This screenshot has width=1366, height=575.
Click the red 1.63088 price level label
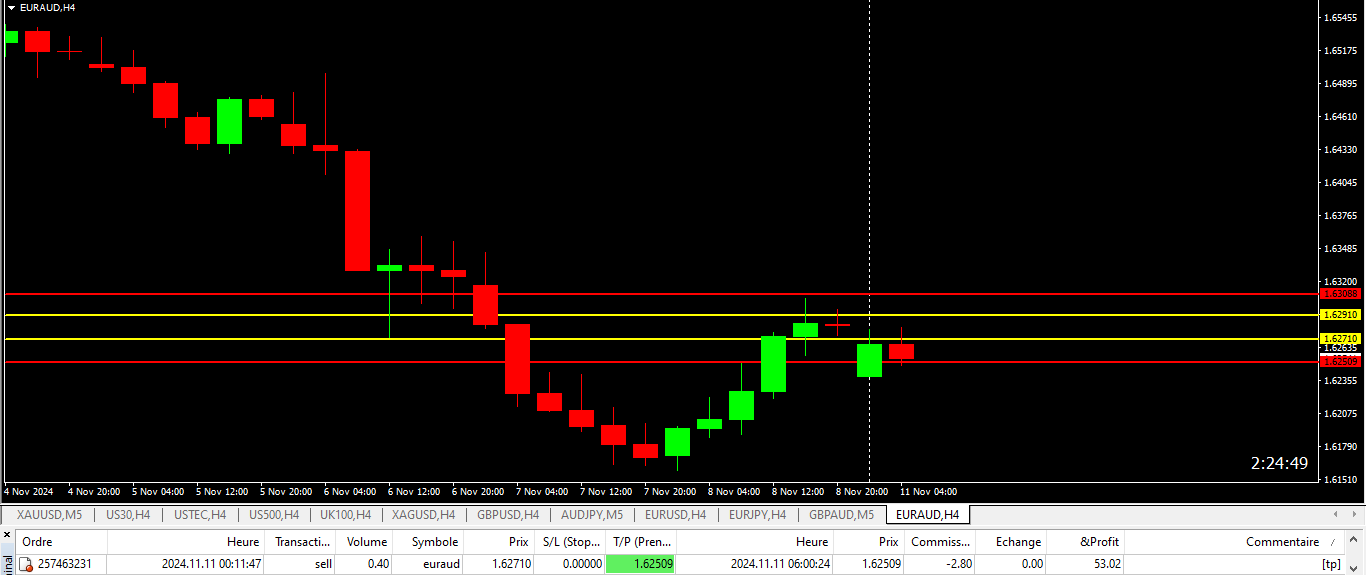point(1340,294)
